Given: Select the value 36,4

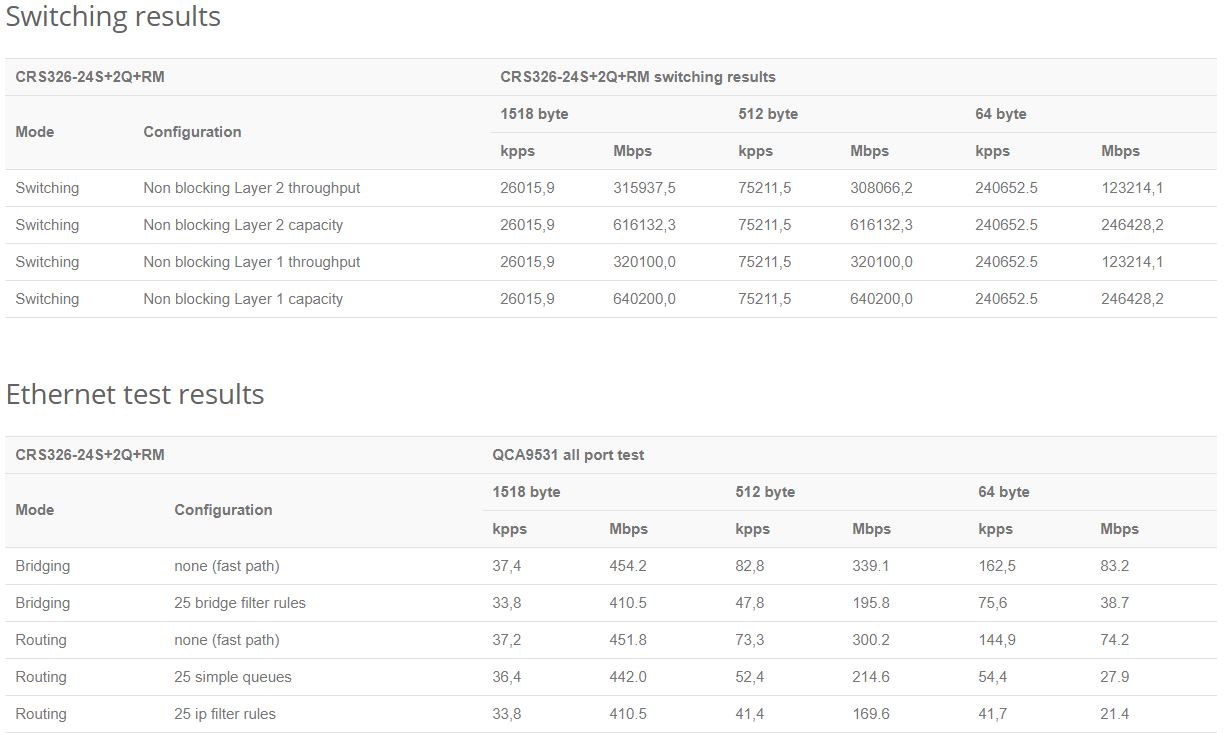Looking at the screenshot, I should pyautogui.click(x=507, y=677).
